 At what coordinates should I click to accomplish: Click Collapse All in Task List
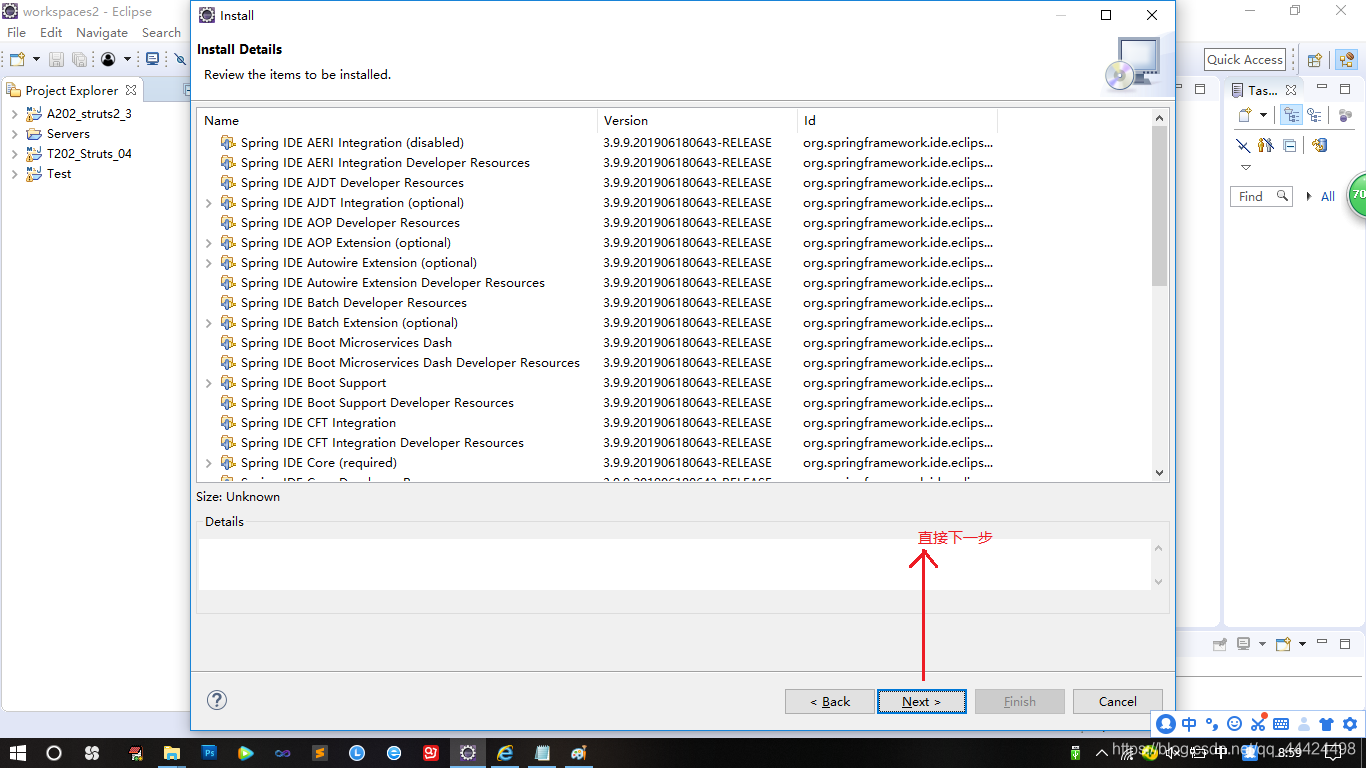coord(1290,145)
